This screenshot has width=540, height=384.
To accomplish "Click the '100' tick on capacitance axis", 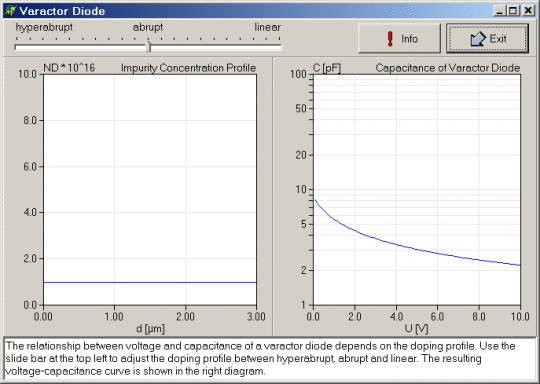I will click(x=298, y=74).
